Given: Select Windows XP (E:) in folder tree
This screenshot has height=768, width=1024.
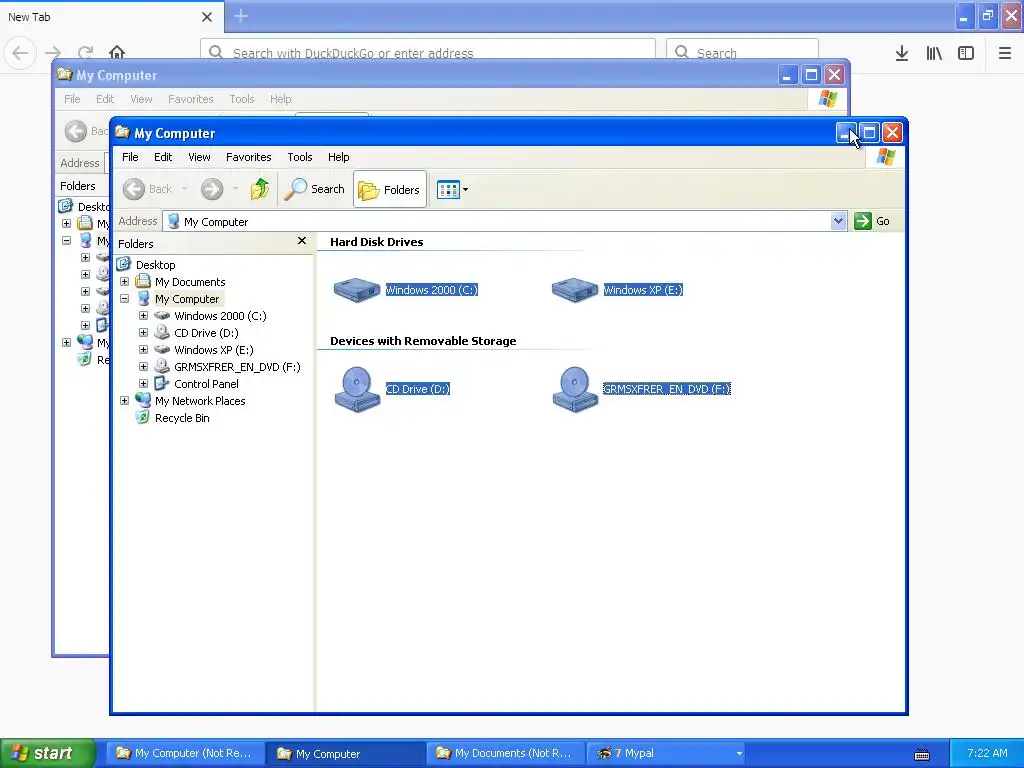Looking at the screenshot, I should point(214,349).
